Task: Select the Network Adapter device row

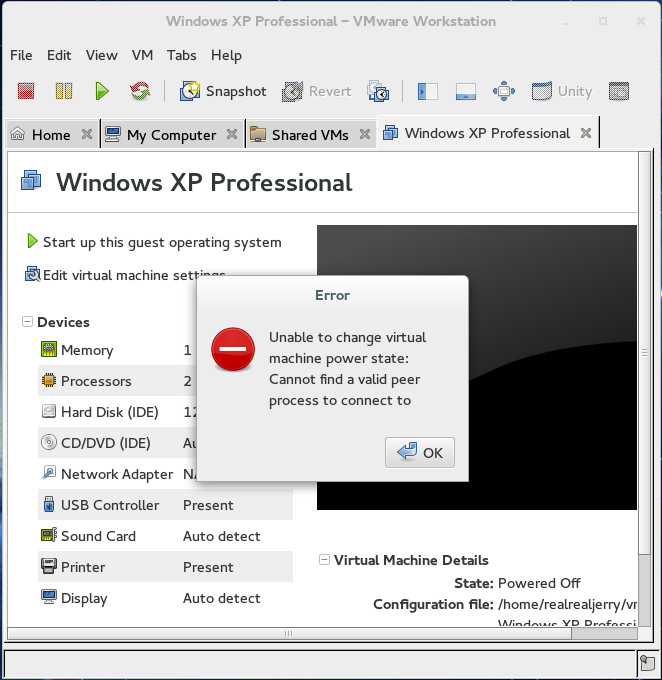Action: (x=117, y=474)
